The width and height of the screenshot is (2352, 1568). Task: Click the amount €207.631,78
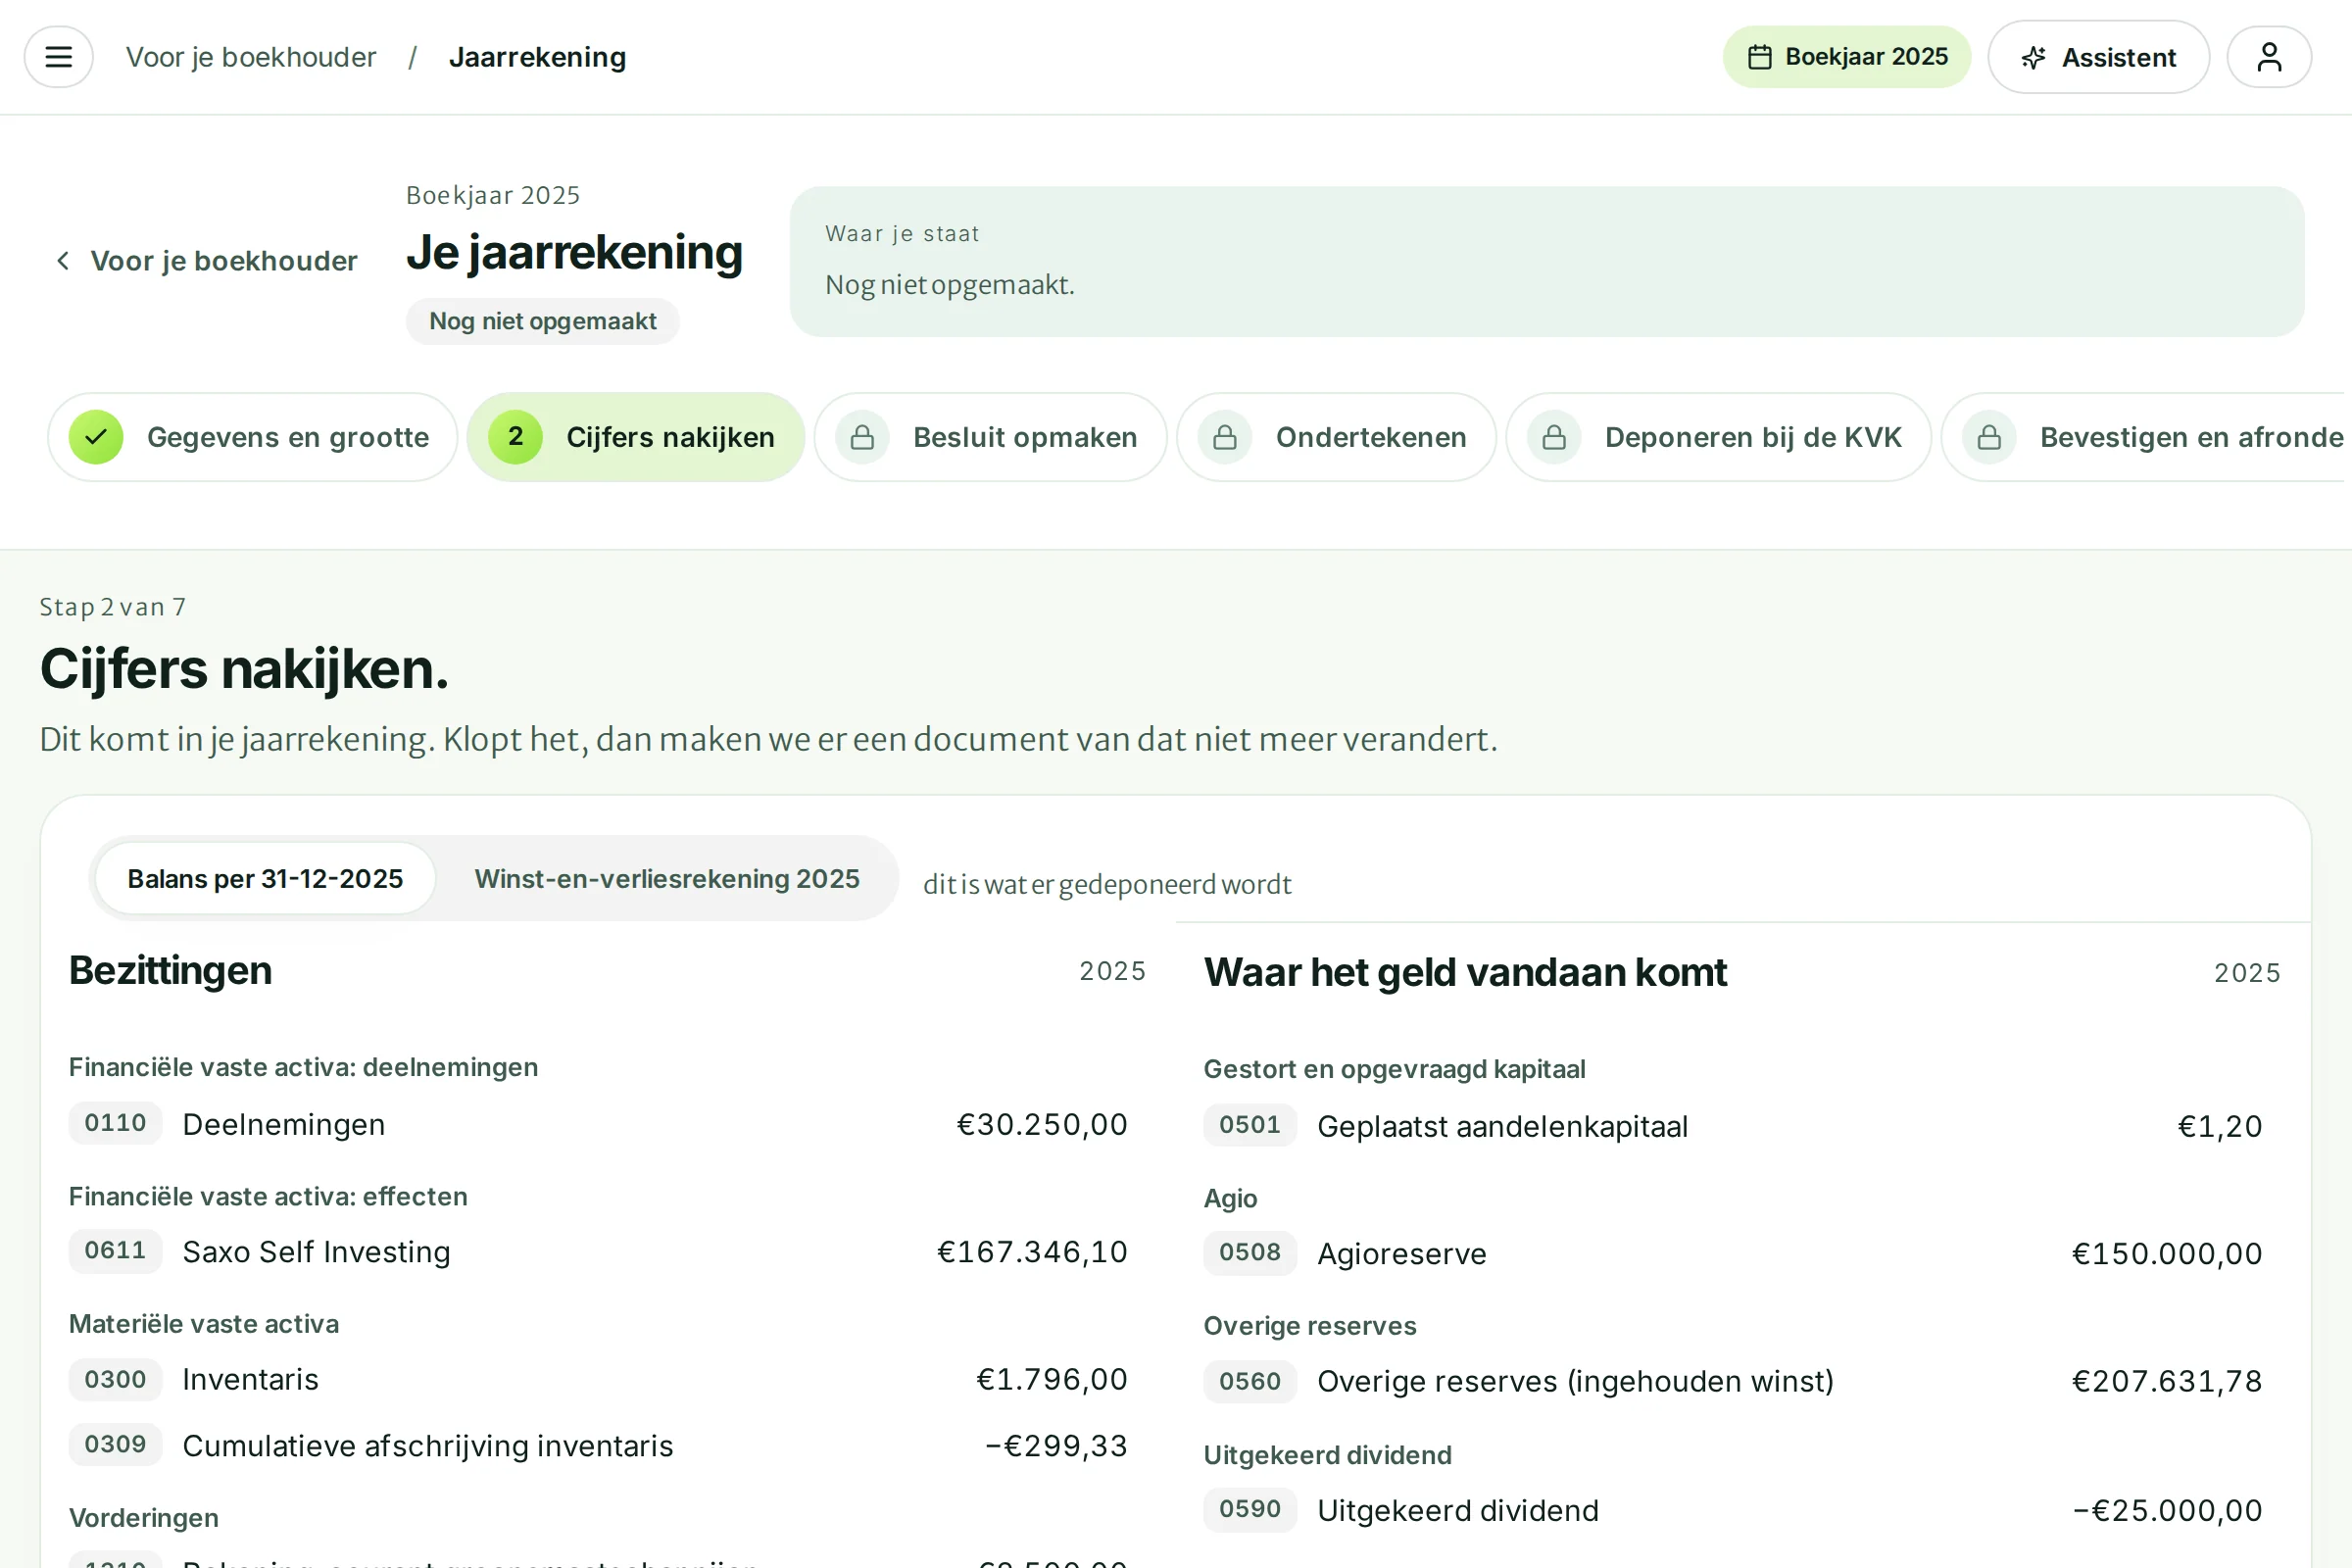(2167, 1381)
